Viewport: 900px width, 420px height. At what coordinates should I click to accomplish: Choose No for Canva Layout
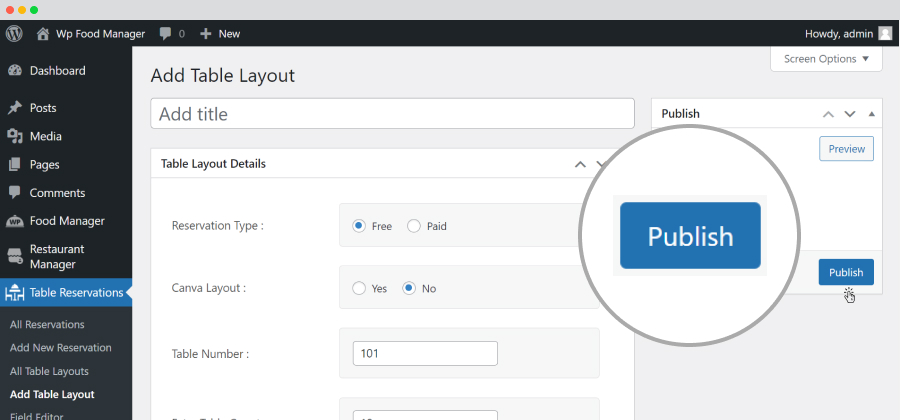pos(409,288)
